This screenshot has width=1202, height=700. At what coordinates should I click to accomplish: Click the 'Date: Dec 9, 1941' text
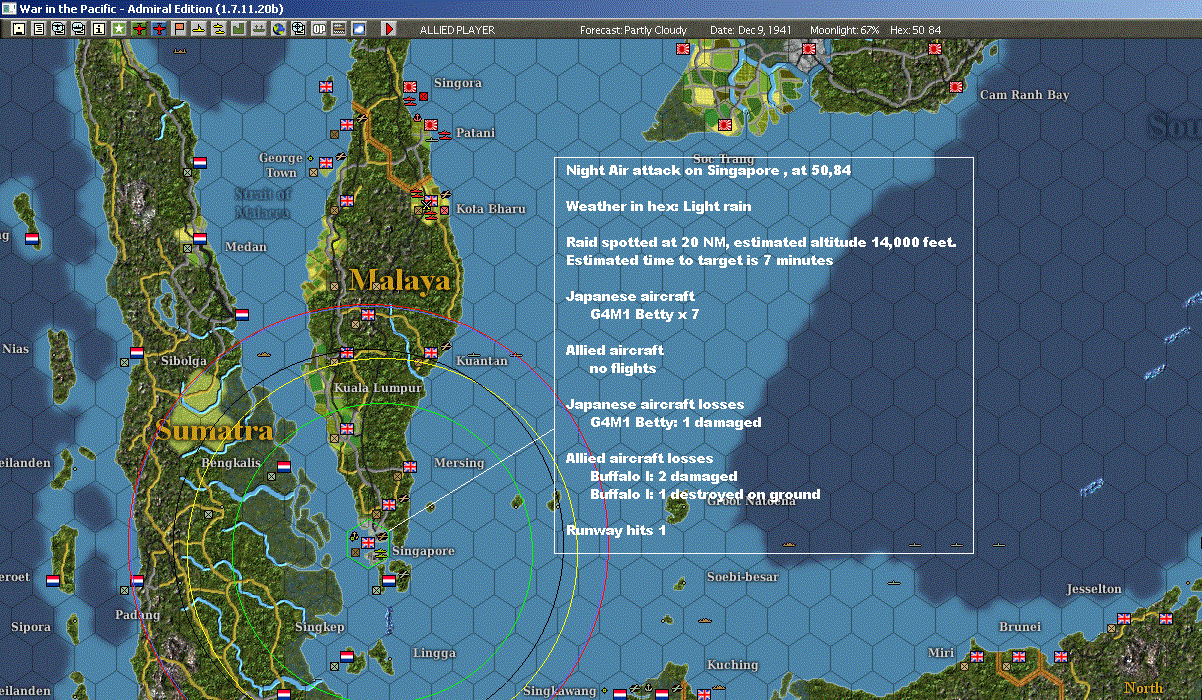coord(750,30)
